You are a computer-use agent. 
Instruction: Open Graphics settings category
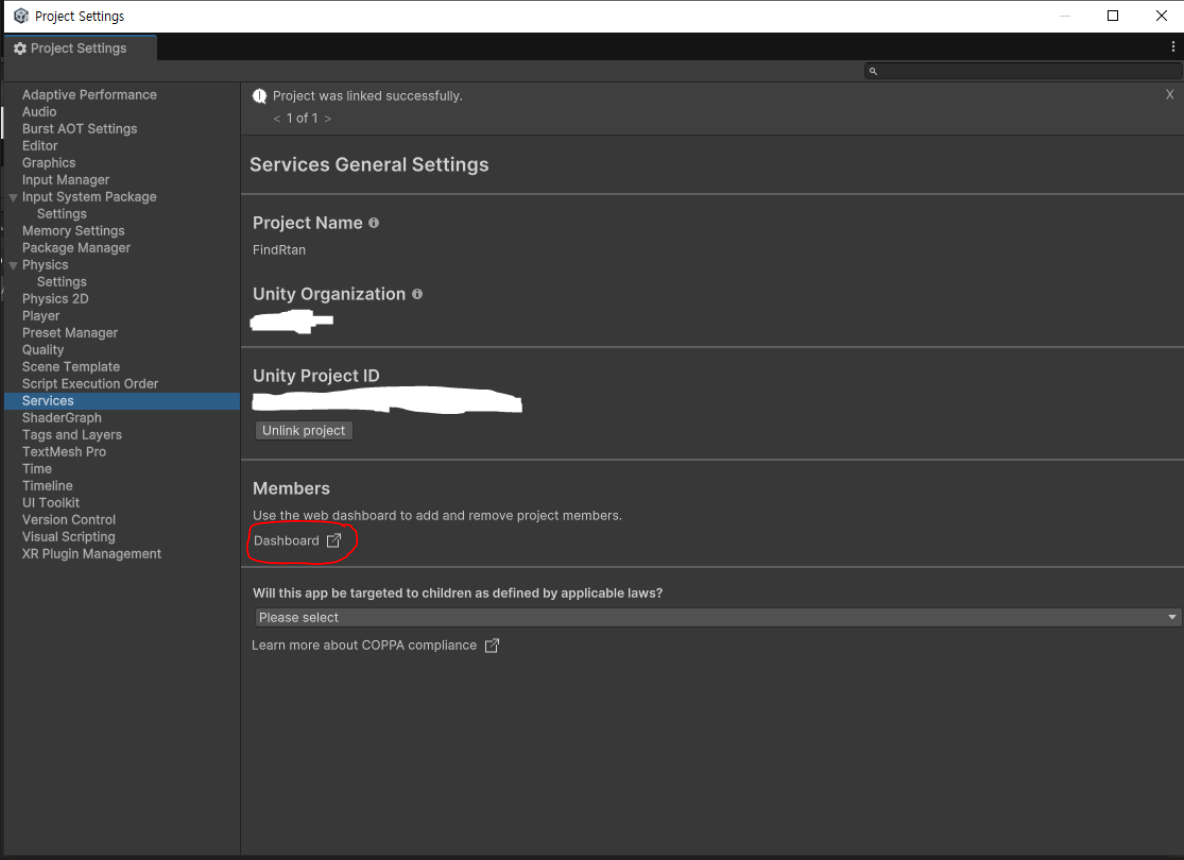[48, 162]
